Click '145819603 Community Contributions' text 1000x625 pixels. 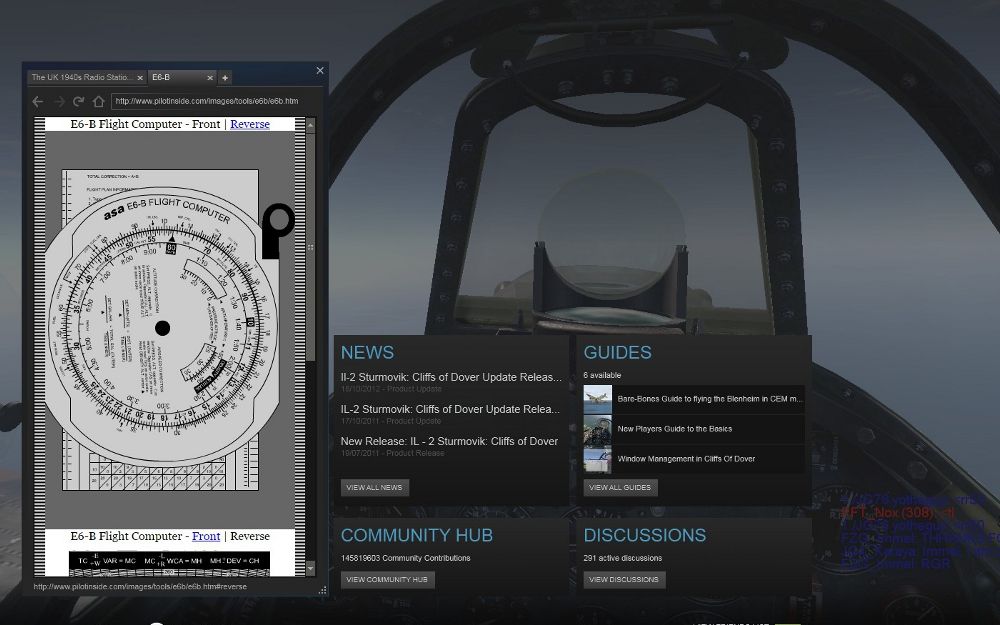(406, 558)
